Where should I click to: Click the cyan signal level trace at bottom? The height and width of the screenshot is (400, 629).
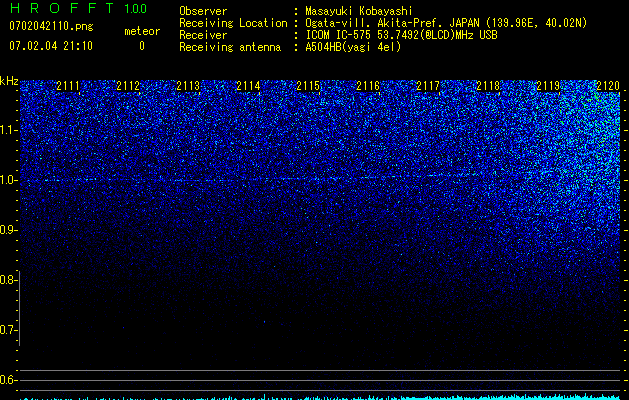[321, 397]
